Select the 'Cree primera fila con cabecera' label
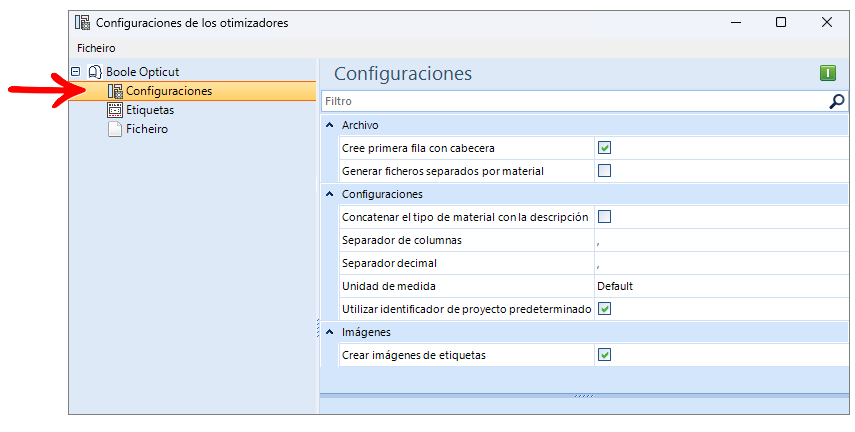 click(x=418, y=148)
